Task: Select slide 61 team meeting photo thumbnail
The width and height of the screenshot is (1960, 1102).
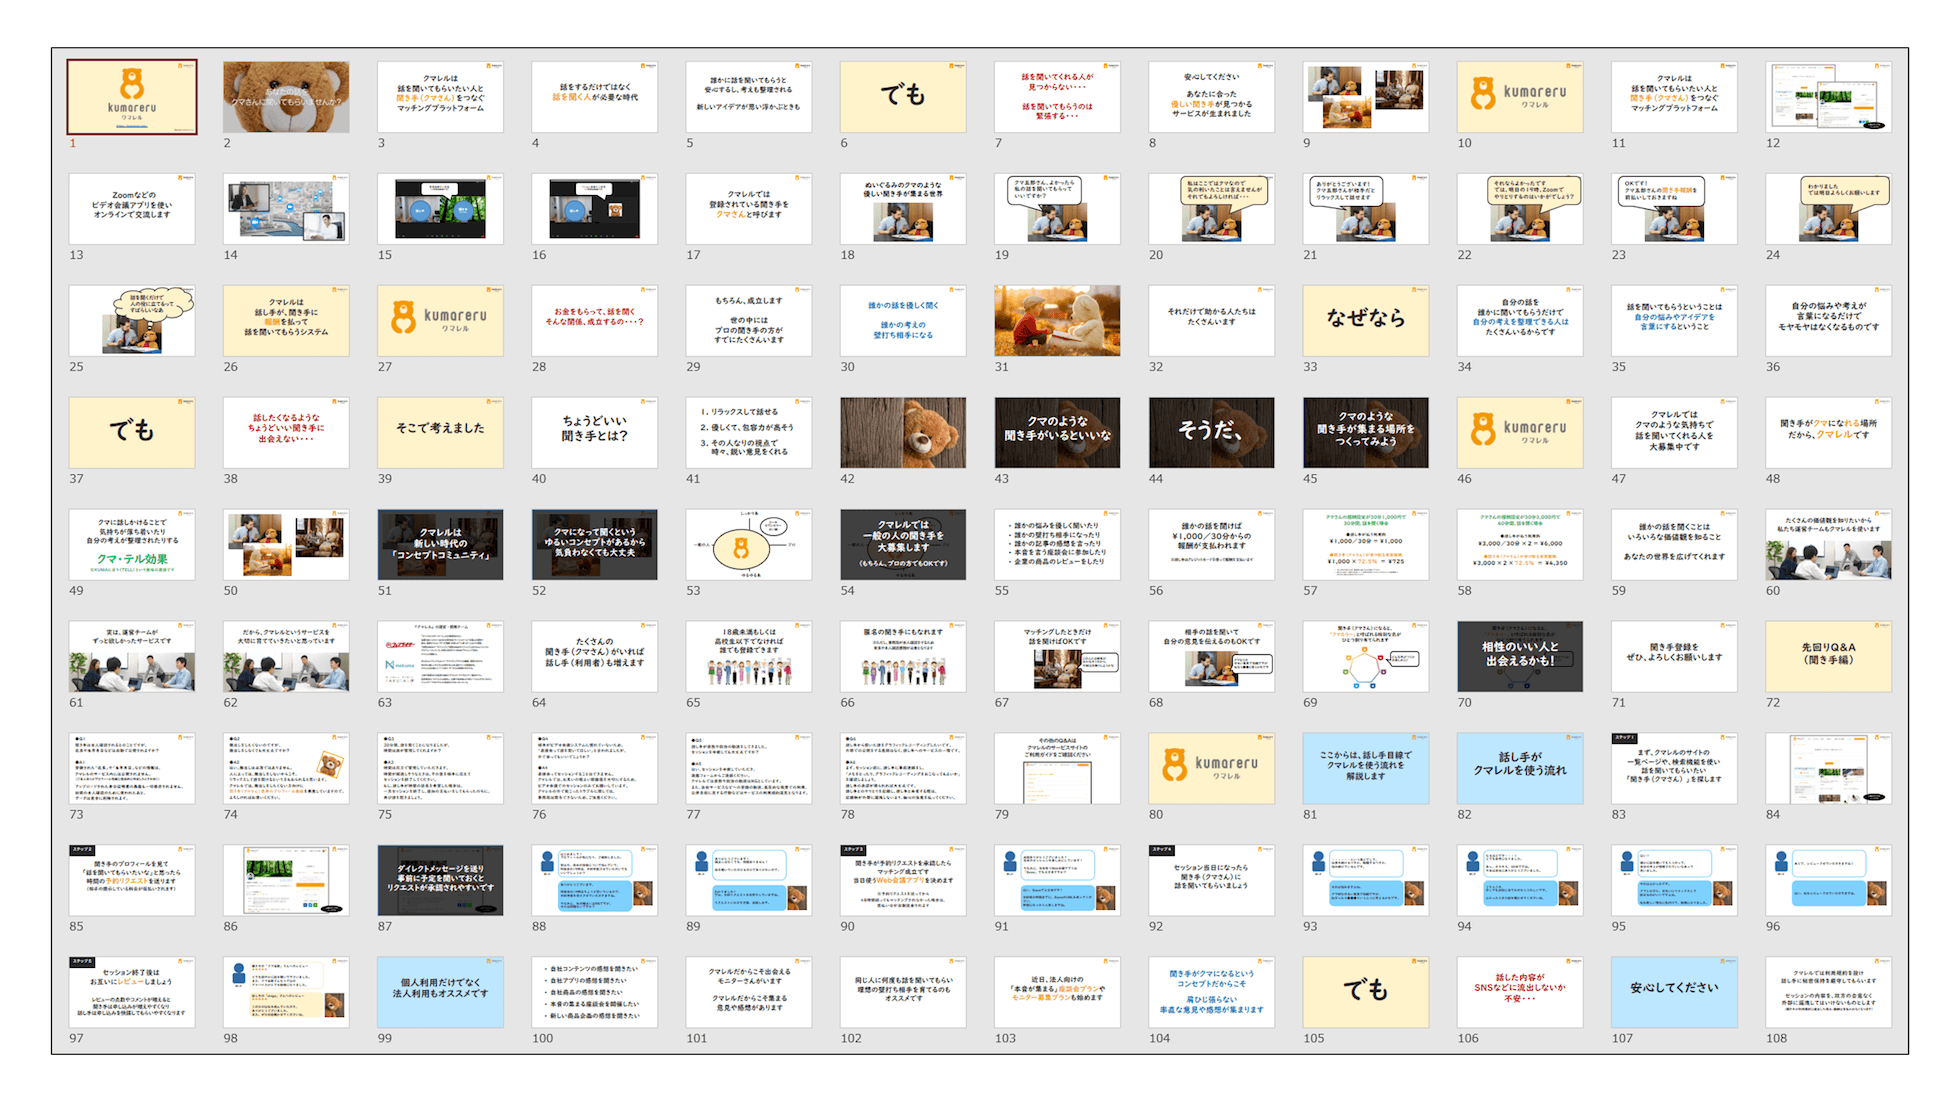Action: pyautogui.click(x=132, y=657)
